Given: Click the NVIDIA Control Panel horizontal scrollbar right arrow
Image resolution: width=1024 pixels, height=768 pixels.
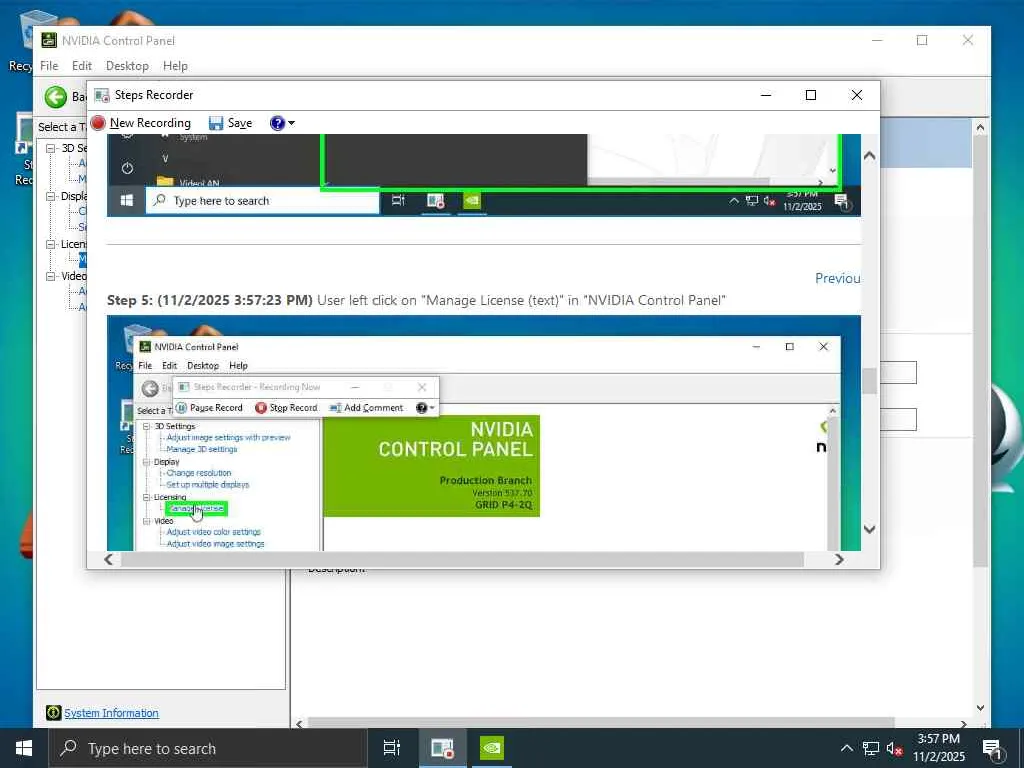Looking at the screenshot, I should coord(963,724).
